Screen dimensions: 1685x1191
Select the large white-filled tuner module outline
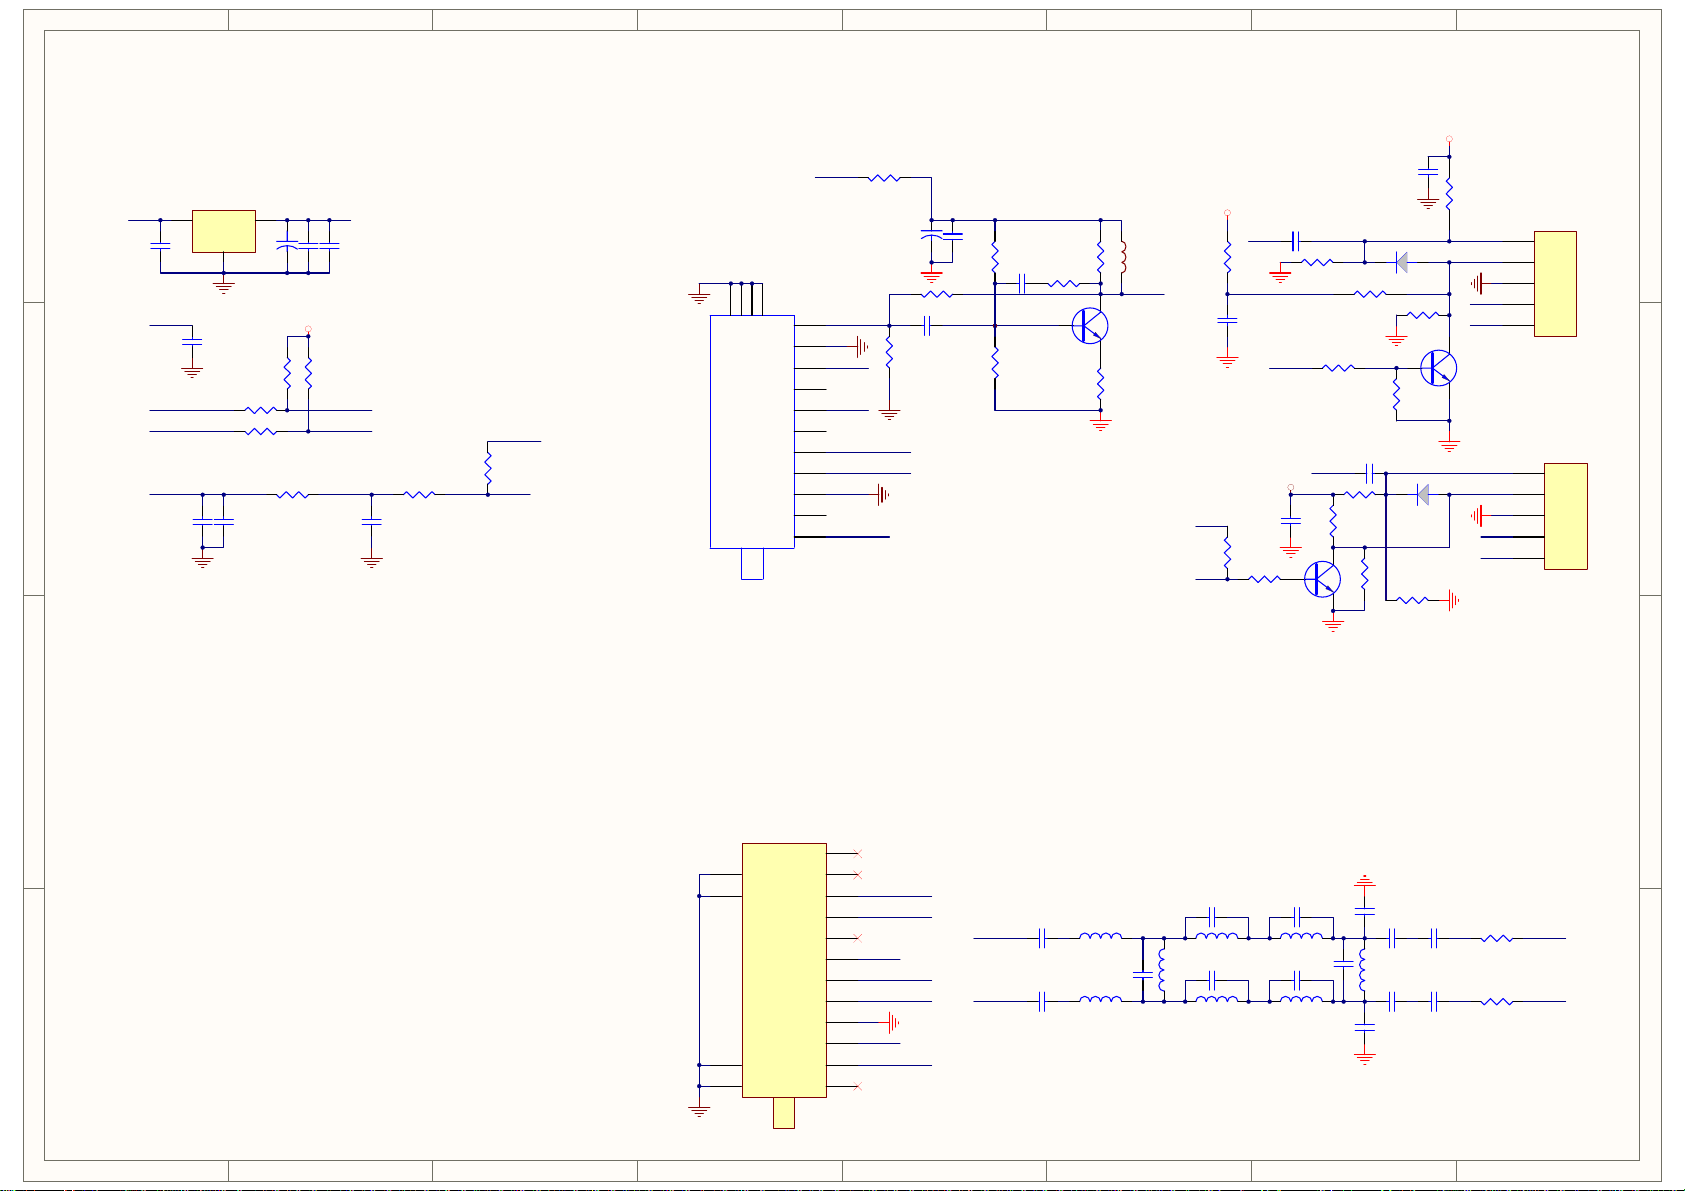coord(752,432)
